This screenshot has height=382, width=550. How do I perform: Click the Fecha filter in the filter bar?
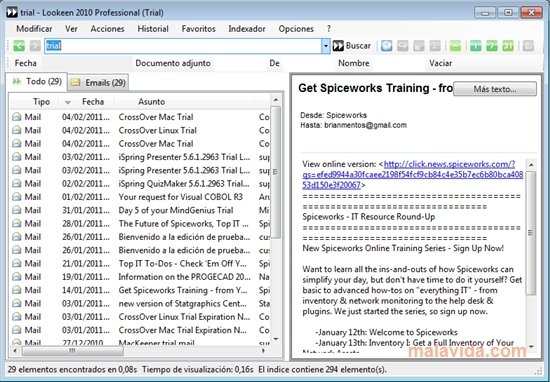[x=26, y=63]
